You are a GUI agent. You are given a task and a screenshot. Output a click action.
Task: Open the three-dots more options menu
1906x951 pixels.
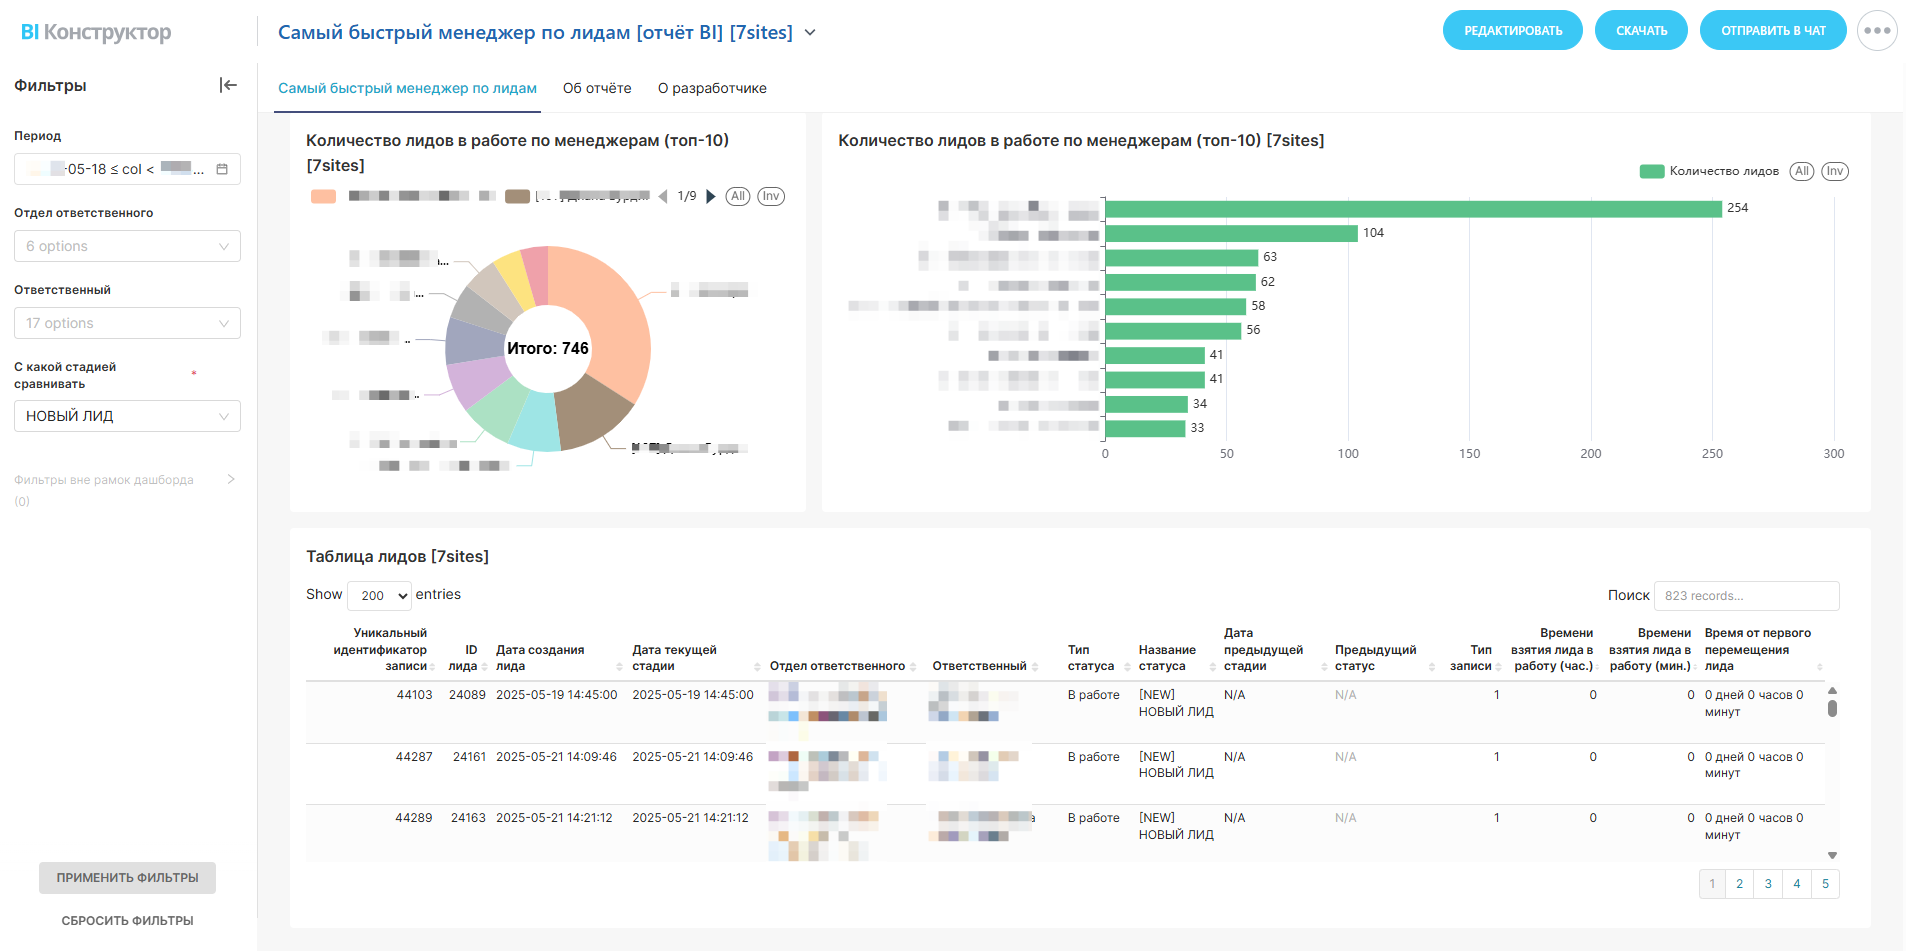point(1877,31)
